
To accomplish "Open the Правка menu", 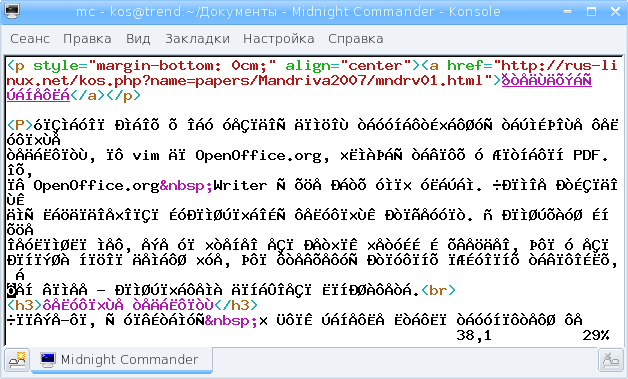I will click(87, 39).
